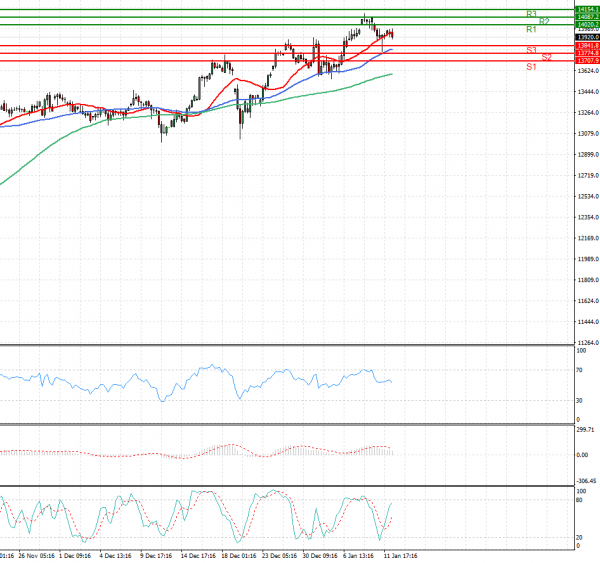Click the 23 Dec 05:16 time label
This screenshot has height=563, width=600.
coord(279,556)
